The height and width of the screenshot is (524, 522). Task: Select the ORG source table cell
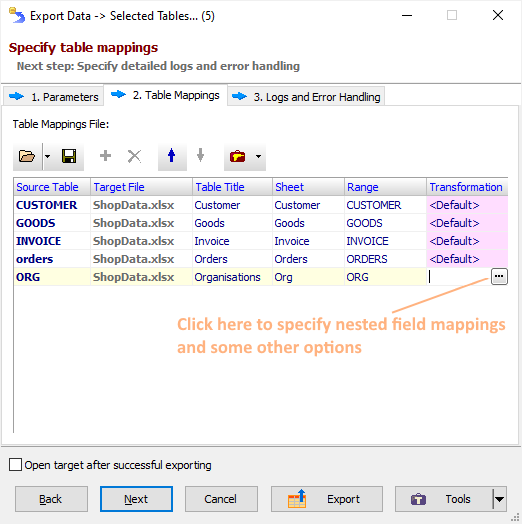[52, 277]
